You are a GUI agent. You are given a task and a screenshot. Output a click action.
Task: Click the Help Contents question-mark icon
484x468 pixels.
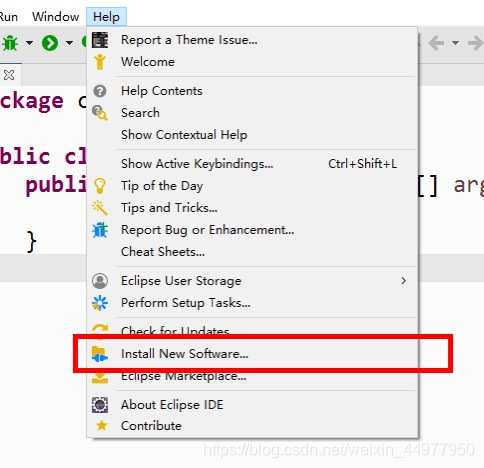click(x=100, y=91)
